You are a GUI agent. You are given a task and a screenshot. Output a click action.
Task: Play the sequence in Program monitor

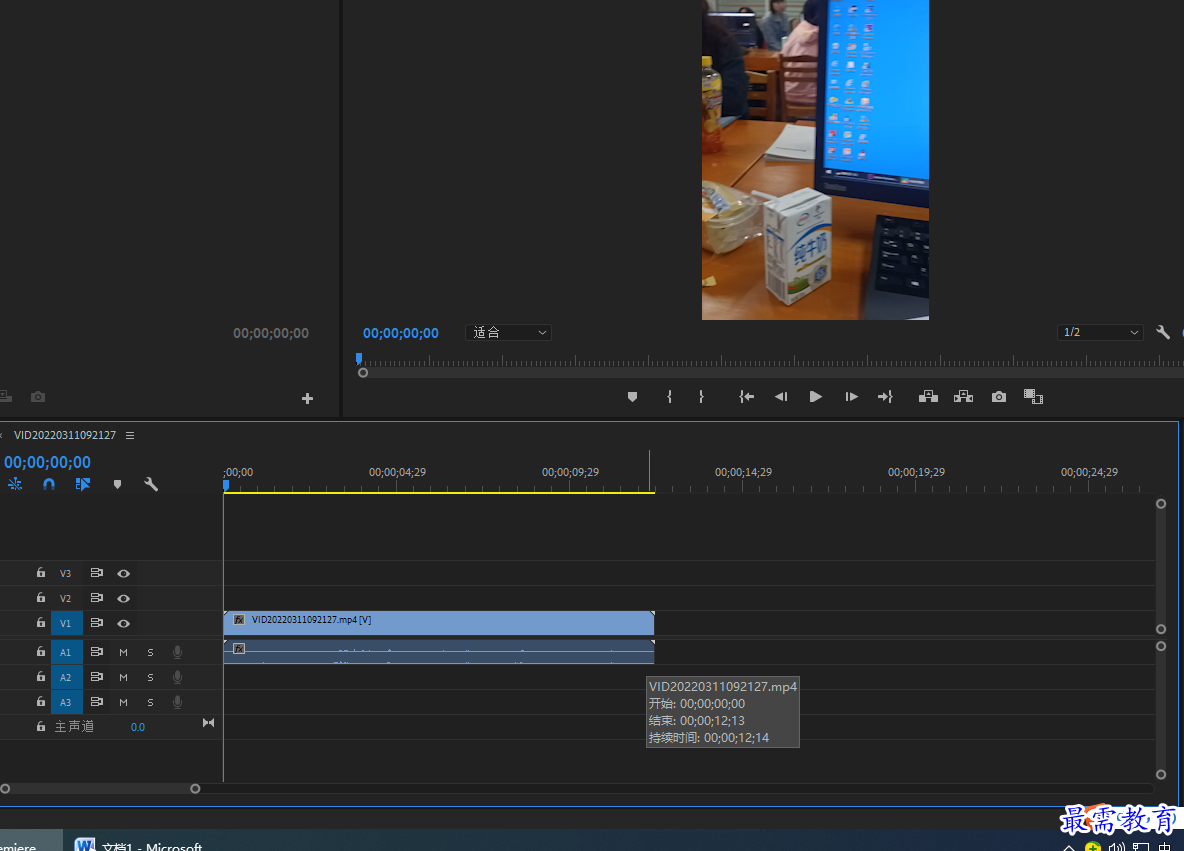pyautogui.click(x=816, y=396)
